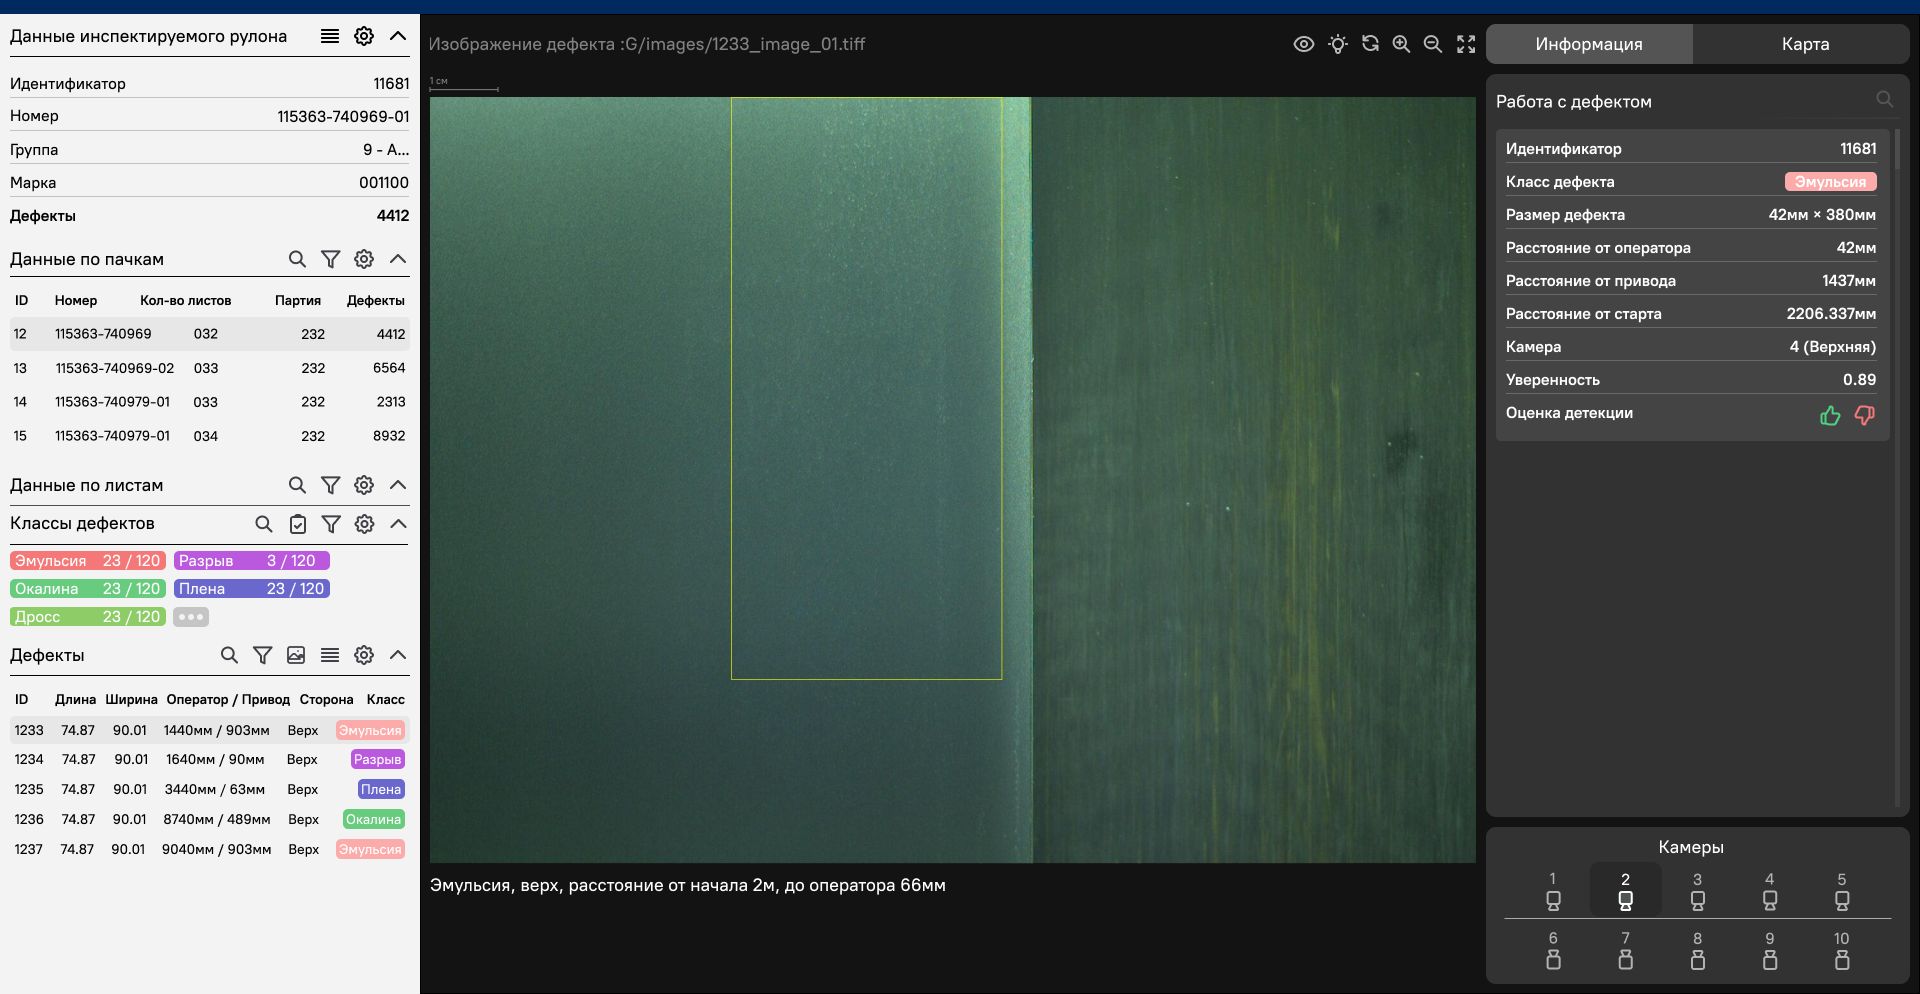Select defect row 1234 with class Разрыв
This screenshot has height=994, width=1920.
210,760
